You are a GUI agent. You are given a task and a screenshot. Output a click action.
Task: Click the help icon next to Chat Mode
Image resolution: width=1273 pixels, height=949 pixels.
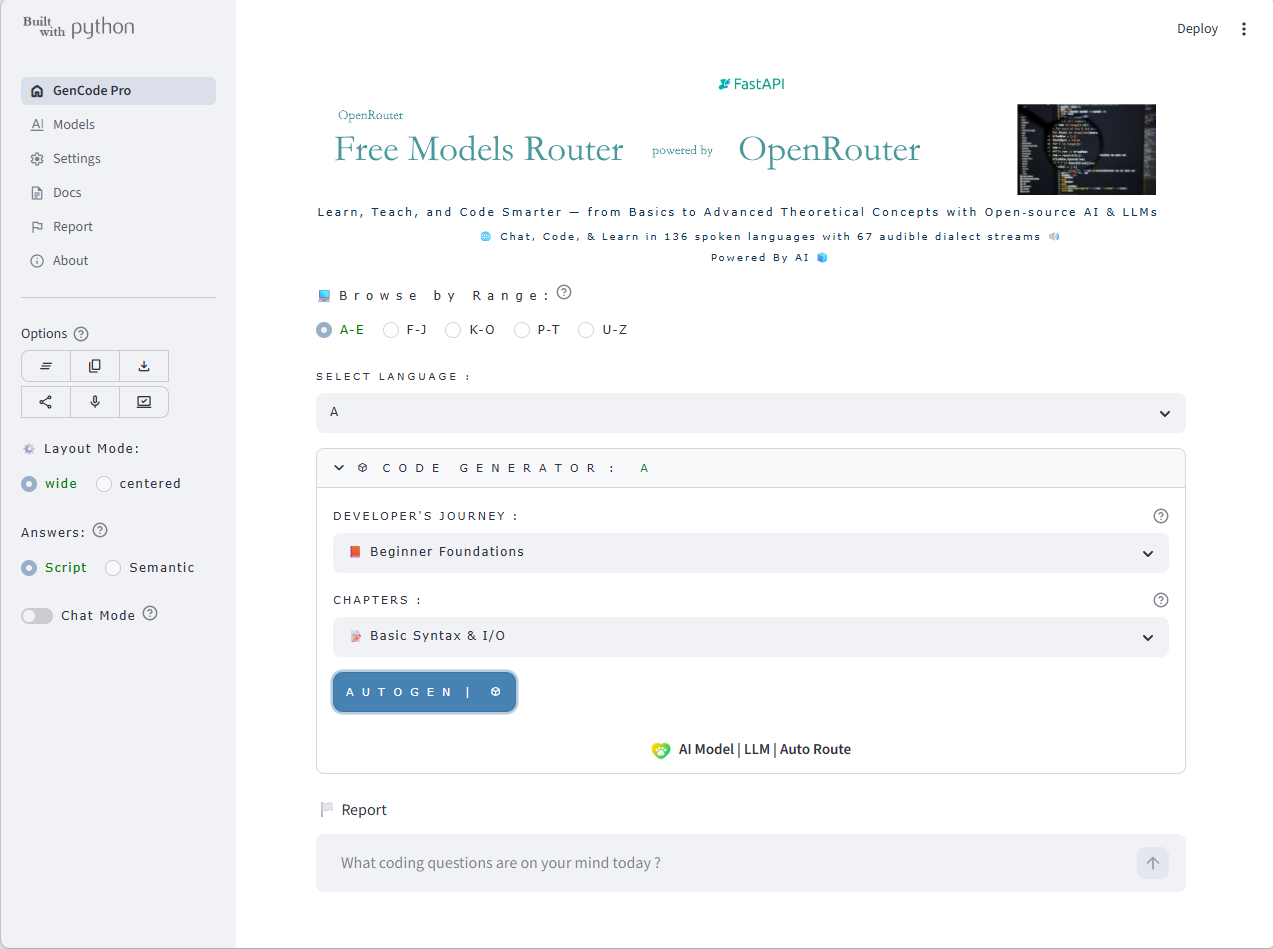click(x=150, y=613)
